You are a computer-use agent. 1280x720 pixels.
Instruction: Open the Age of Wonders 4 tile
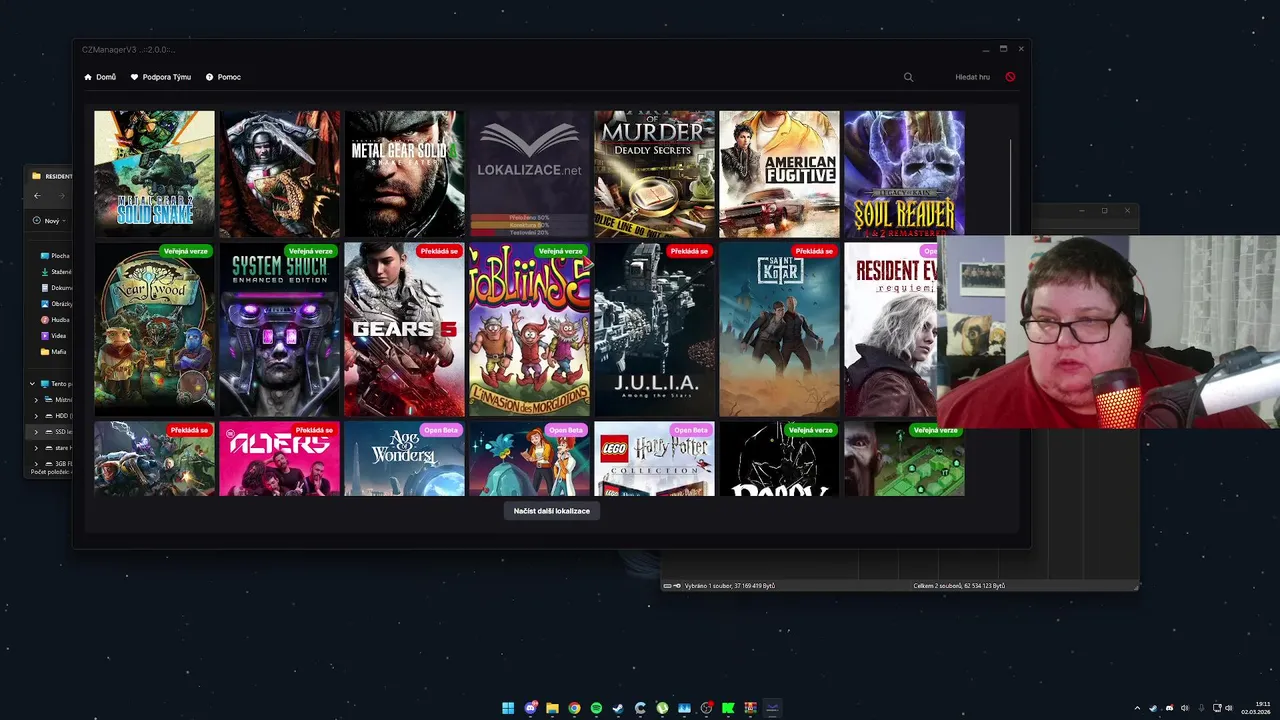point(404,459)
